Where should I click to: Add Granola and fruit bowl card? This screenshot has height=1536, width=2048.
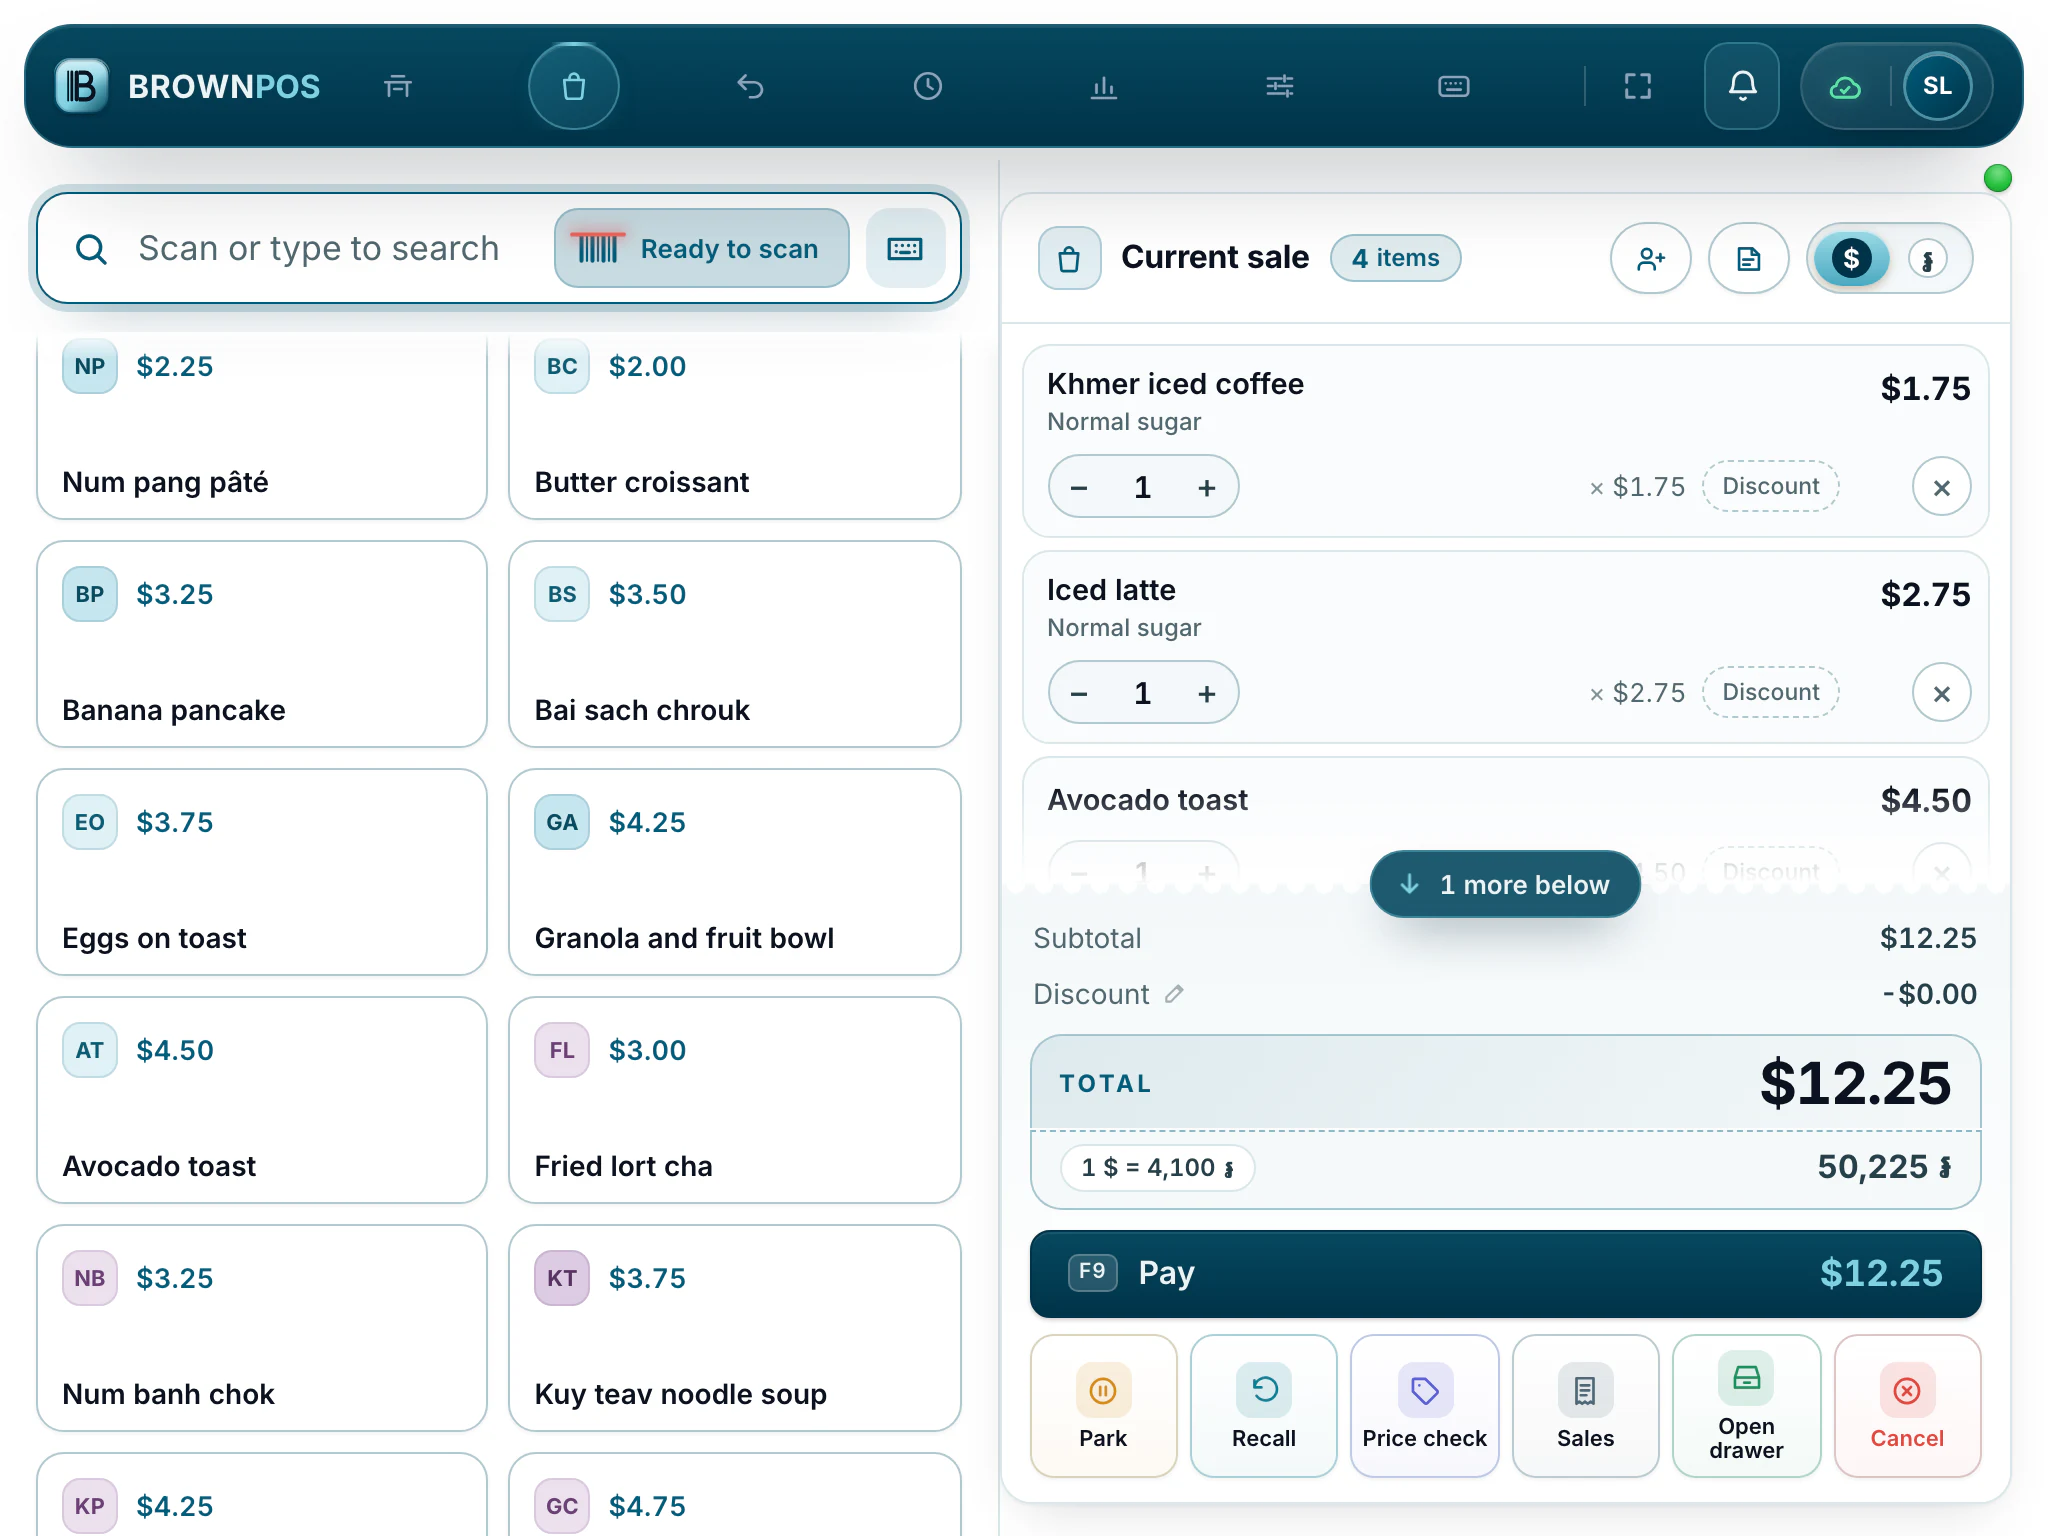[x=735, y=872]
